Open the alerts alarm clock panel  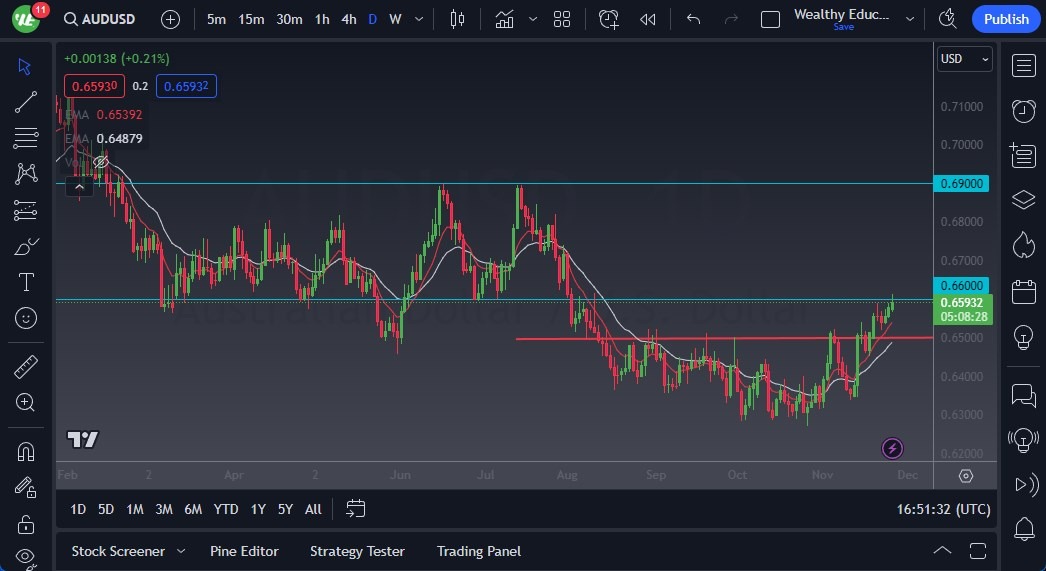point(1023,111)
